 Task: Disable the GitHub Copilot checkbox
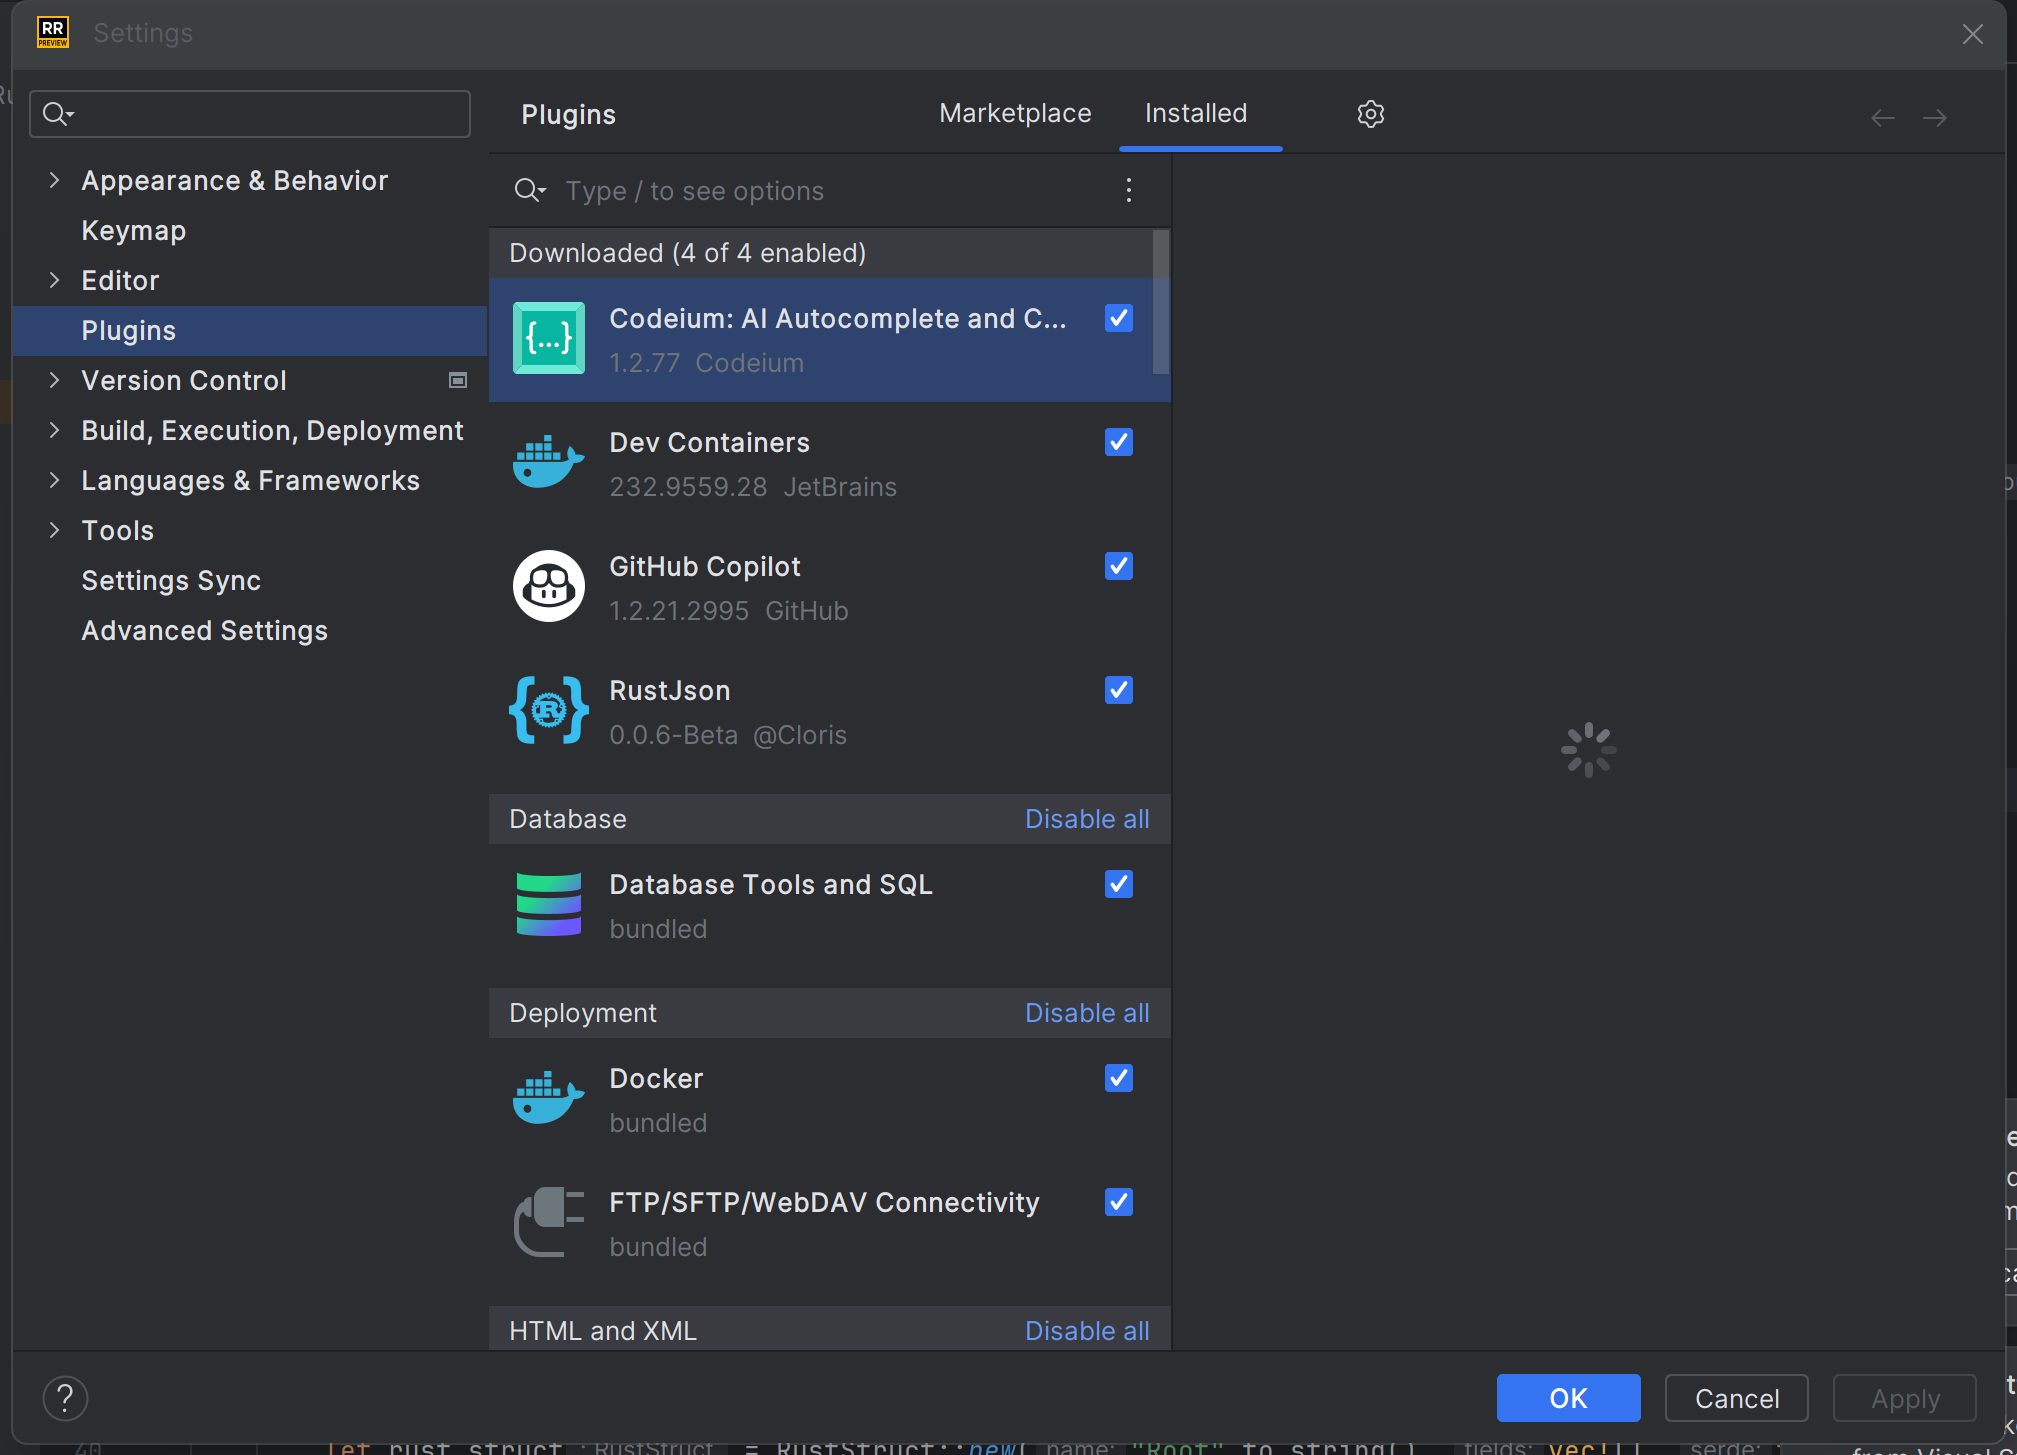click(x=1118, y=566)
